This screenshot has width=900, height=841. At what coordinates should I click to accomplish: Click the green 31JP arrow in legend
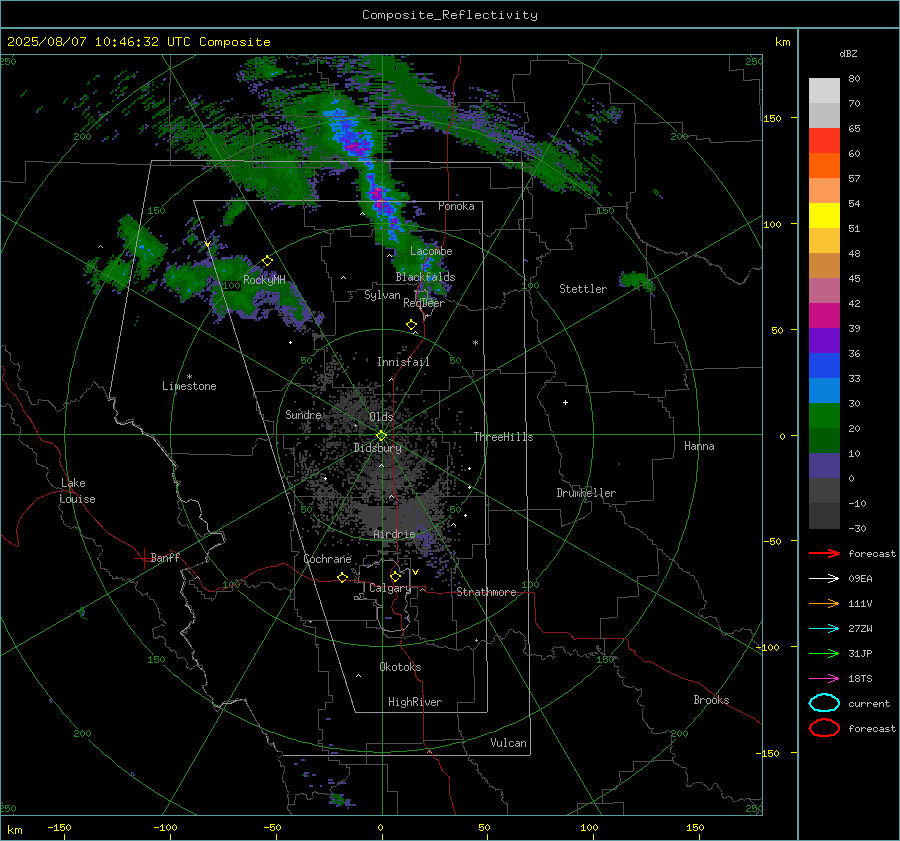click(824, 653)
